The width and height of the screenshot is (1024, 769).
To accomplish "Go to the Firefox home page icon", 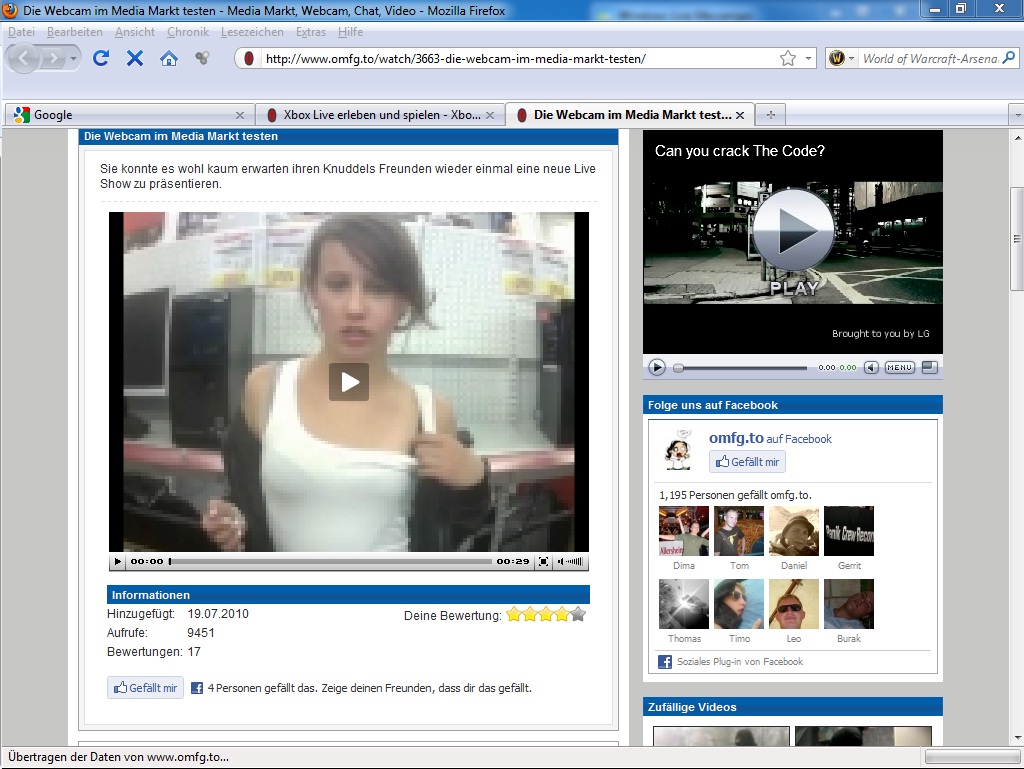I will tap(169, 58).
